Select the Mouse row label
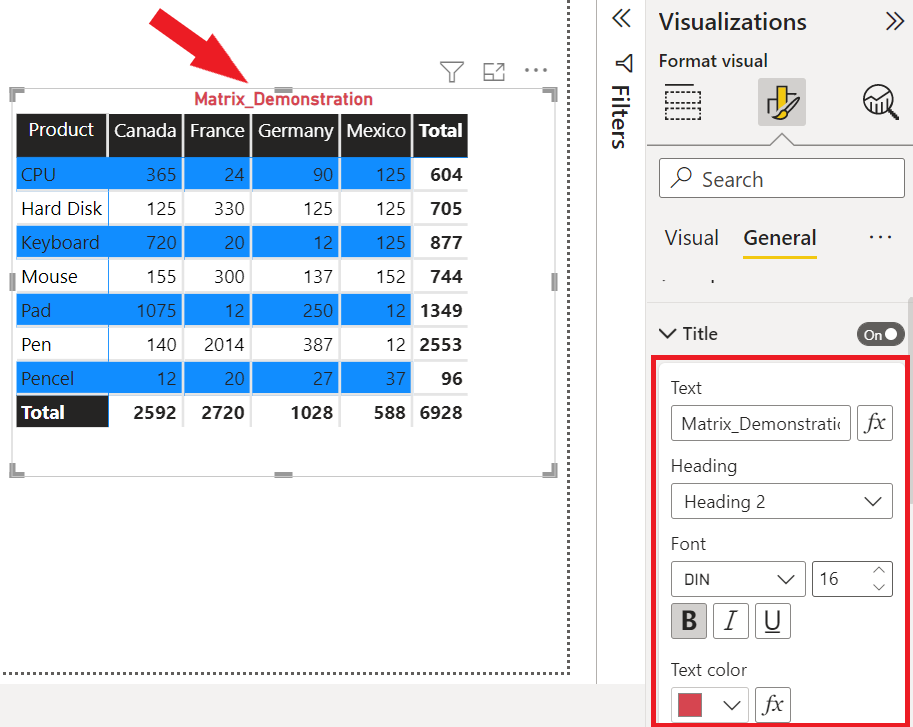The image size is (913, 727). click(49, 276)
